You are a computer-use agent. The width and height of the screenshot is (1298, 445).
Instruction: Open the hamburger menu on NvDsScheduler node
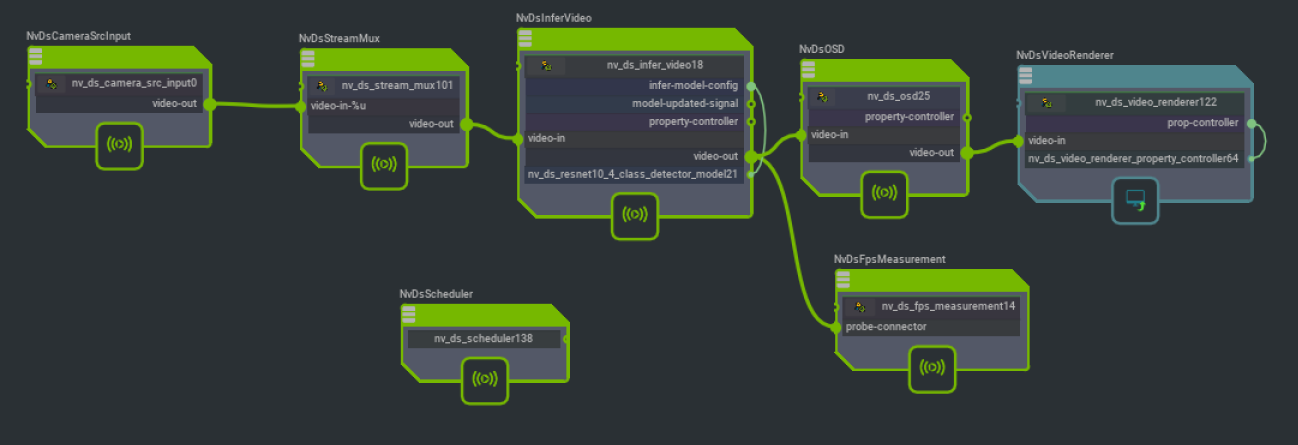coord(409,315)
